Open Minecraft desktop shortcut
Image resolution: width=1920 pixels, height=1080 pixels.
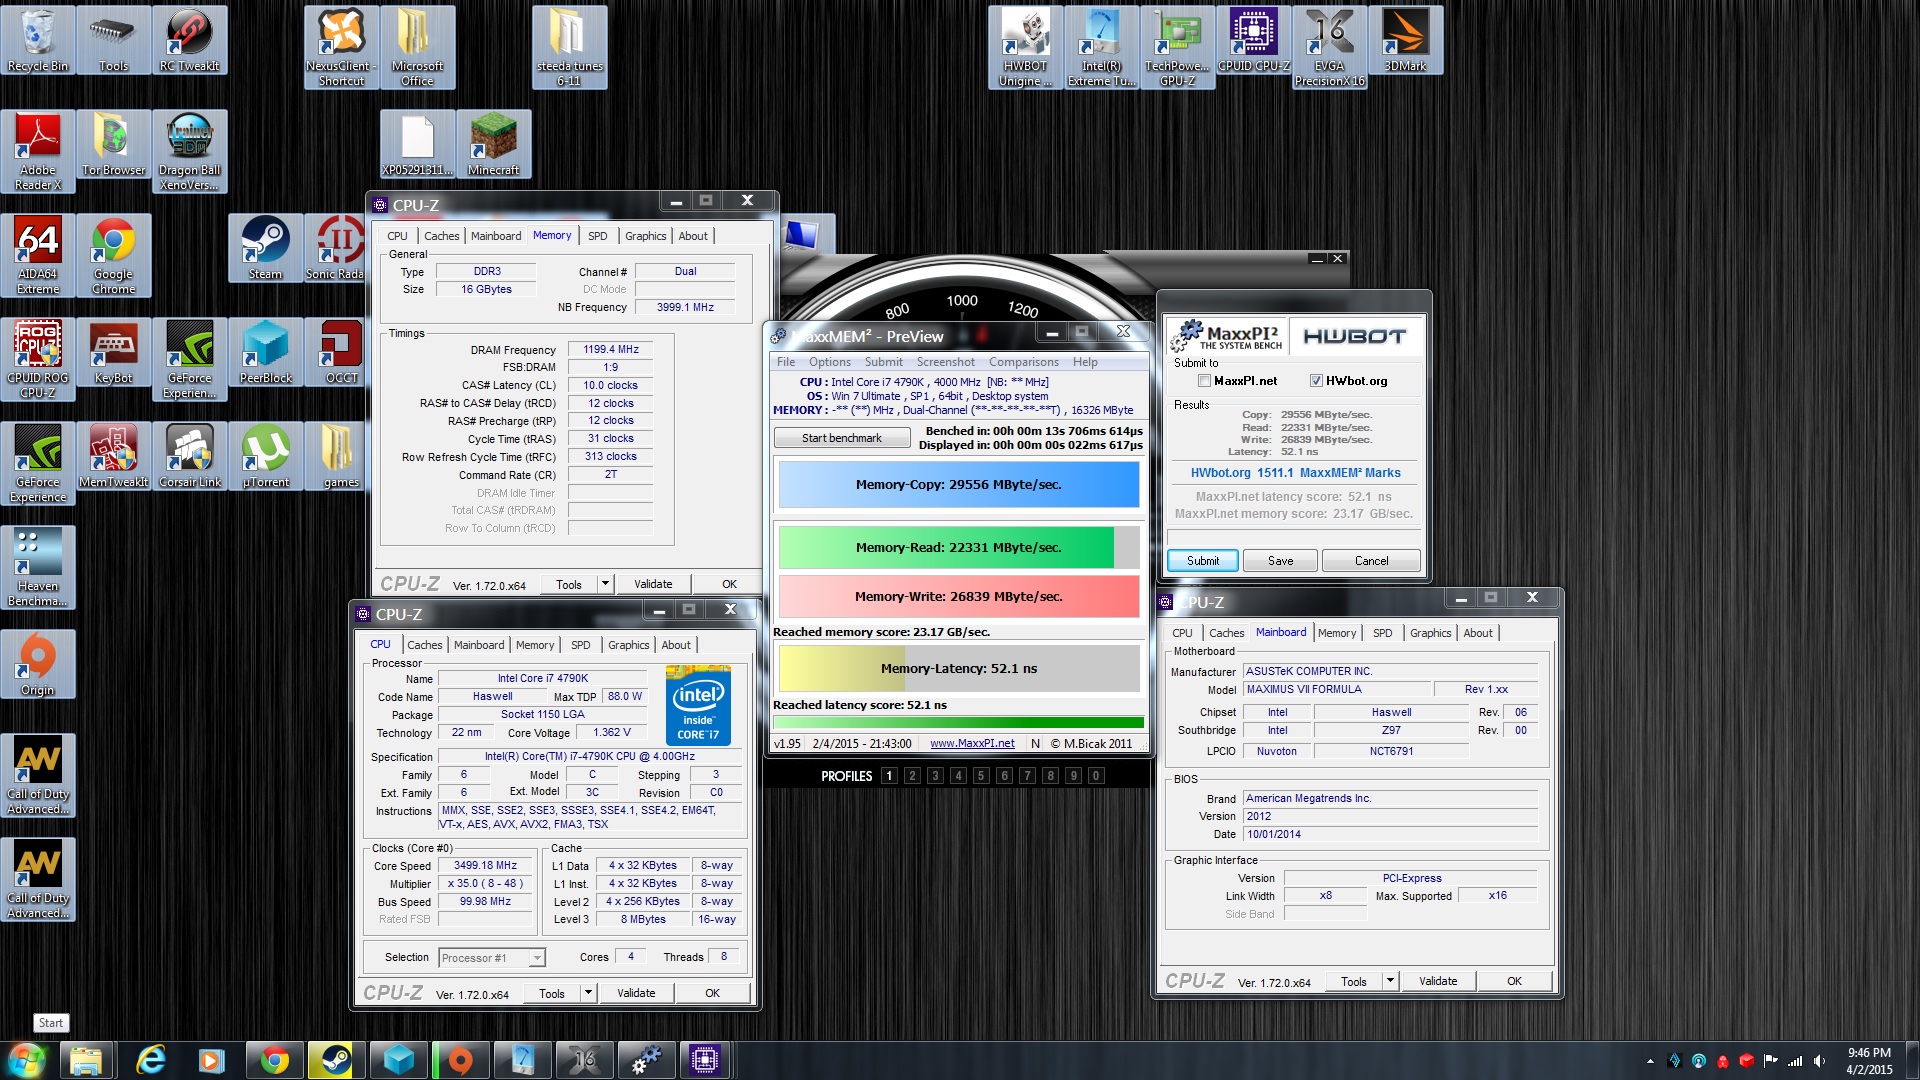493,144
